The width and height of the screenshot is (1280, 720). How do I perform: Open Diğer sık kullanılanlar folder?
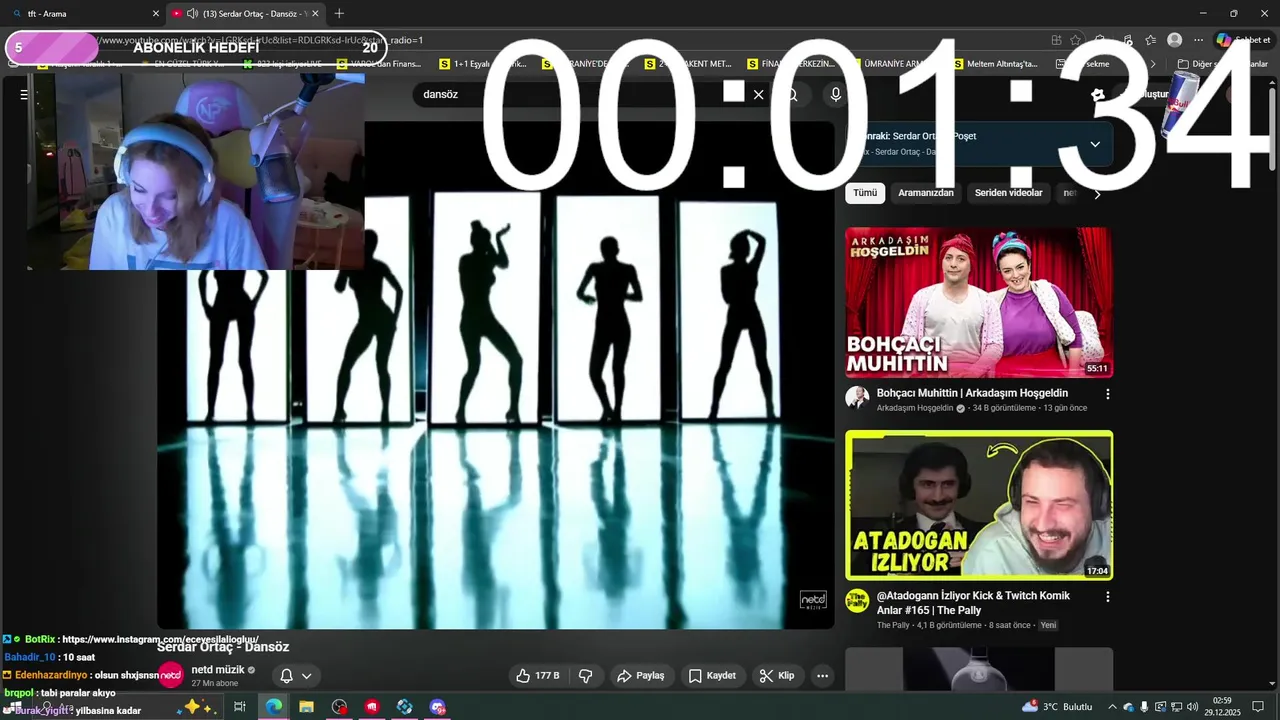click(1222, 64)
